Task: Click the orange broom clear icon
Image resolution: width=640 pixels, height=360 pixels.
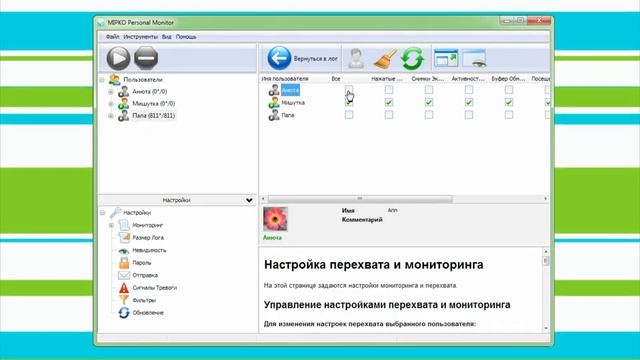Action: click(x=385, y=59)
